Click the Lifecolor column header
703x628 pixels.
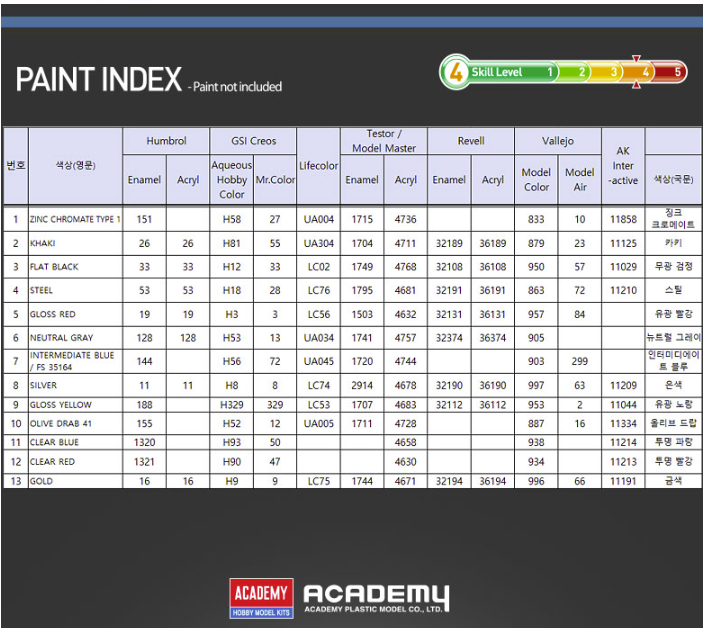pos(318,166)
